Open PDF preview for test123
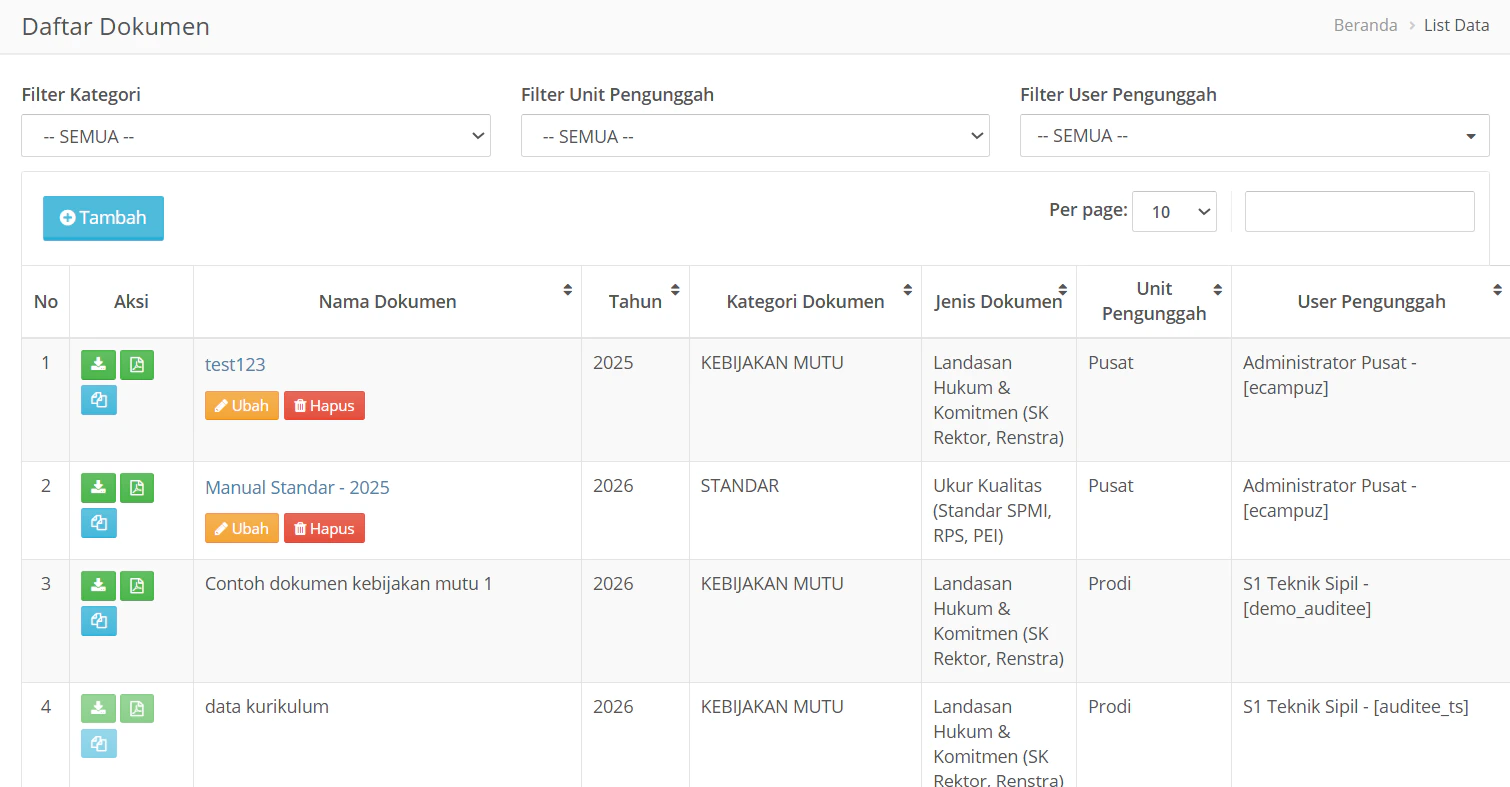The image size is (1510, 787). [x=136, y=364]
